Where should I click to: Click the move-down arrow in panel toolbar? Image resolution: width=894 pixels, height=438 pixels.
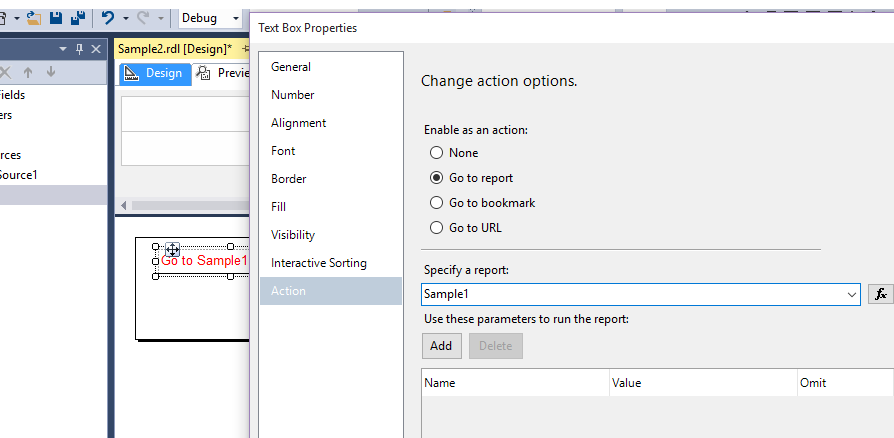[x=51, y=72]
